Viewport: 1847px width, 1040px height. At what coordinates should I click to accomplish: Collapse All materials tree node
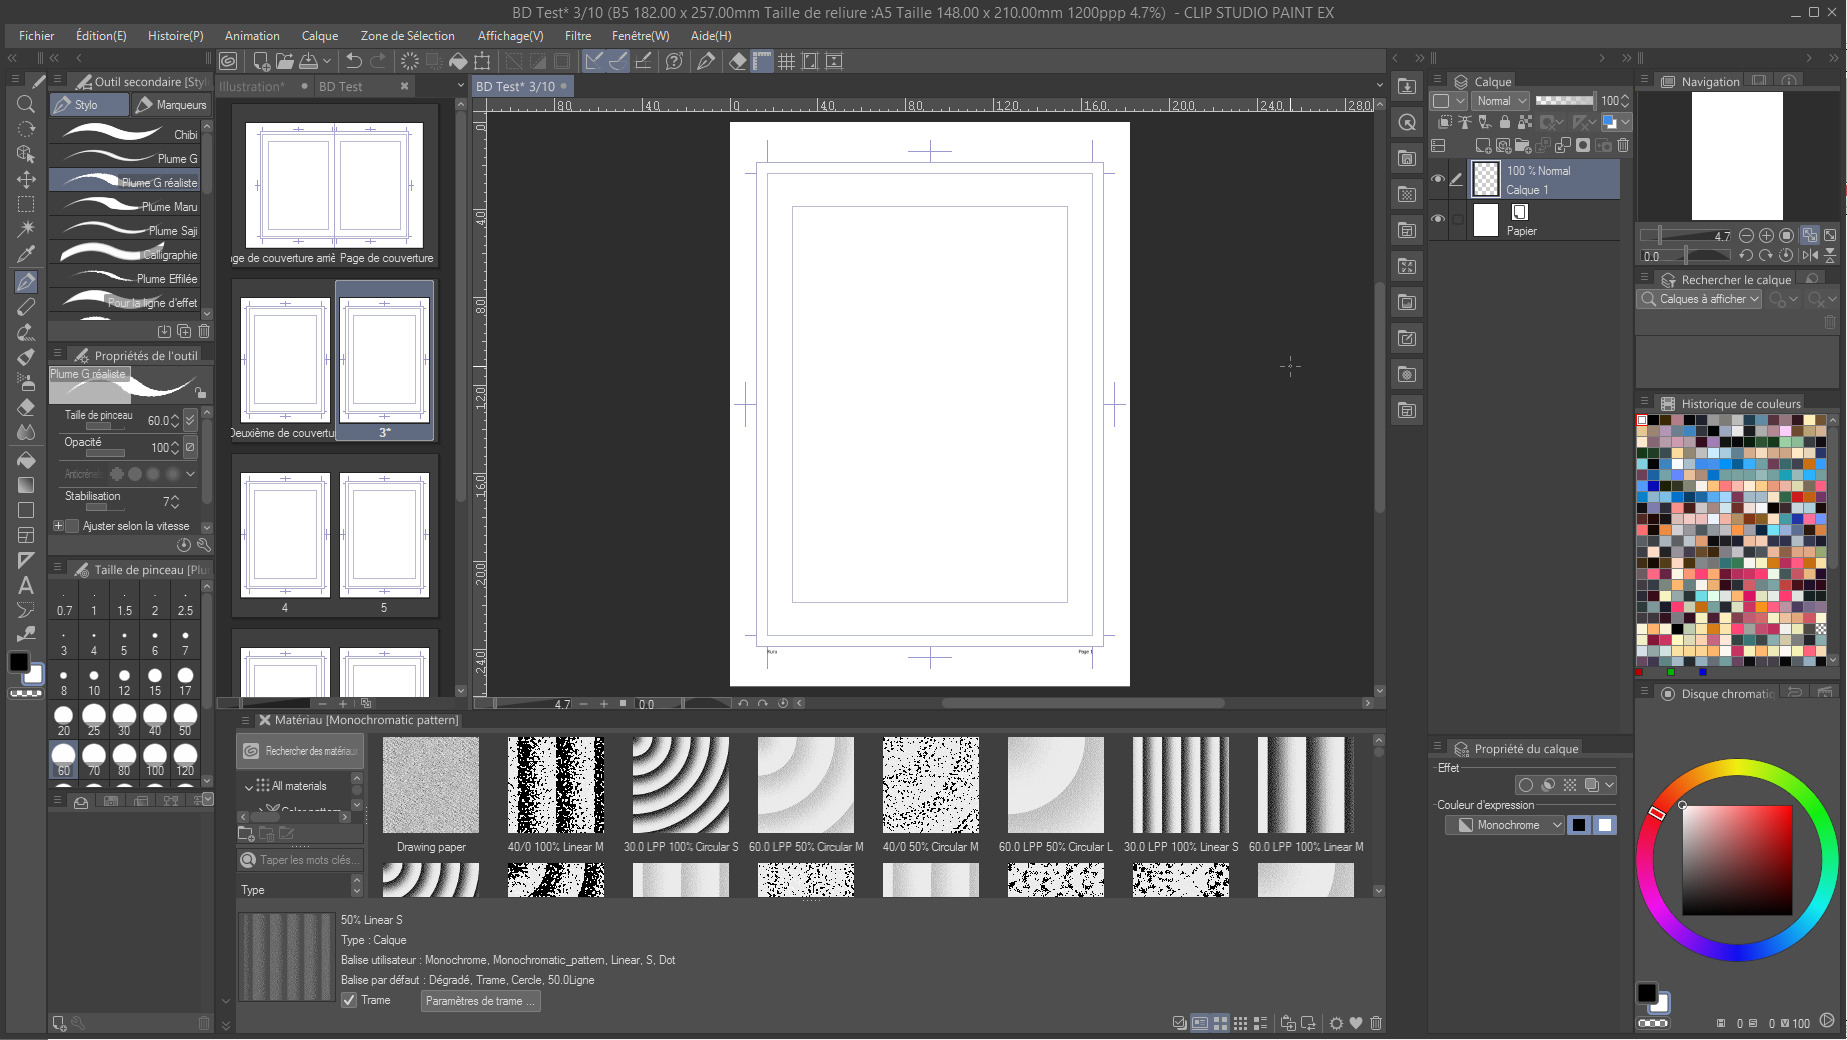pyautogui.click(x=249, y=787)
